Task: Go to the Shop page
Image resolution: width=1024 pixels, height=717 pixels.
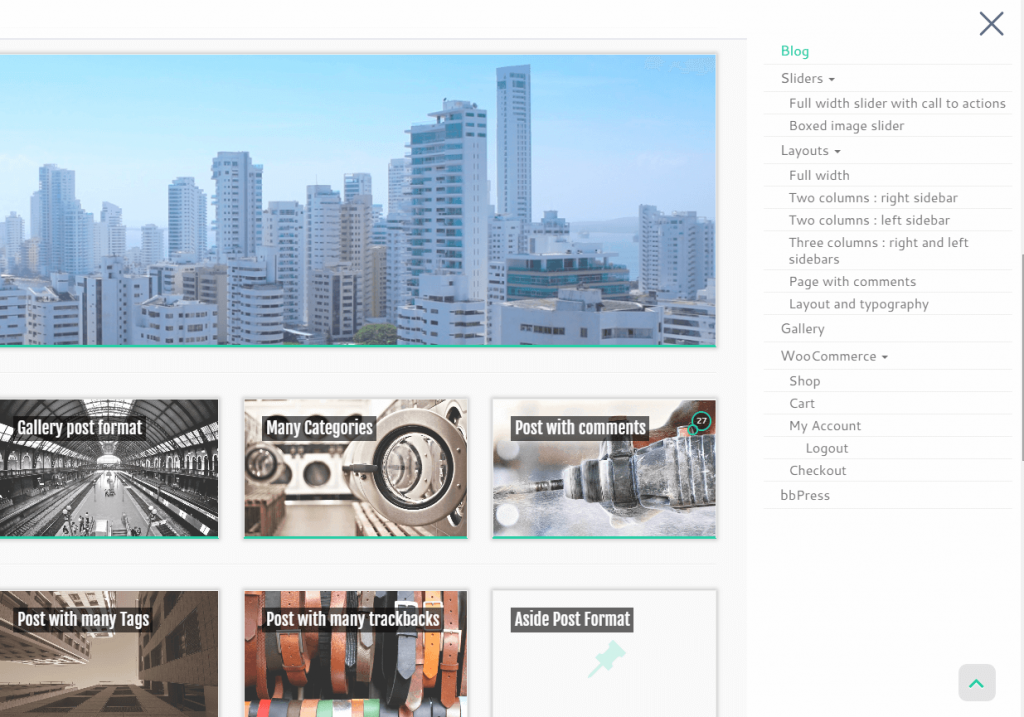Action: coord(805,381)
